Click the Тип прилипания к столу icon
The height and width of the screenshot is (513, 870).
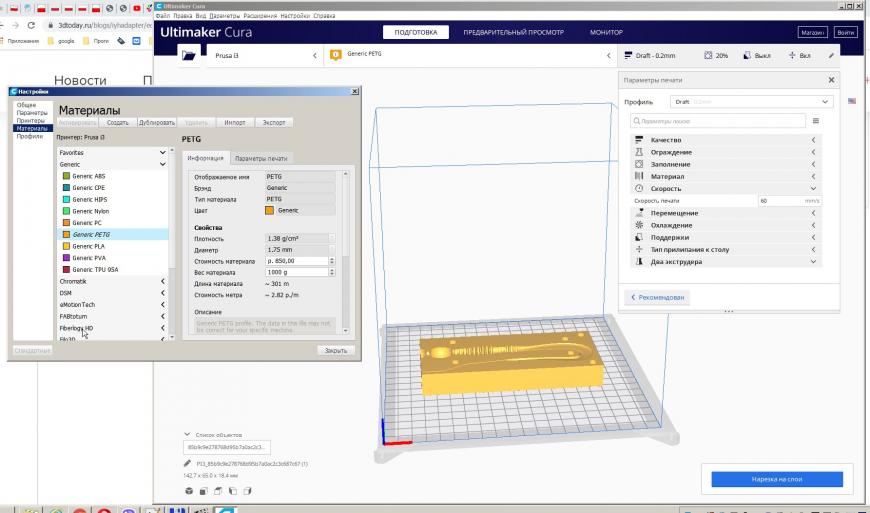(x=639, y=250)
